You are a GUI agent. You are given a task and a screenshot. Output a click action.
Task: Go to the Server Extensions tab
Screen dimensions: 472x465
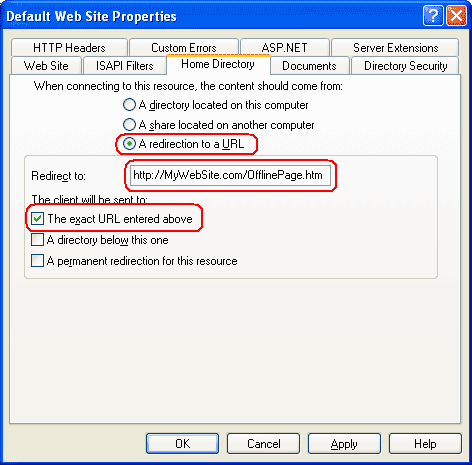[395, 48]
